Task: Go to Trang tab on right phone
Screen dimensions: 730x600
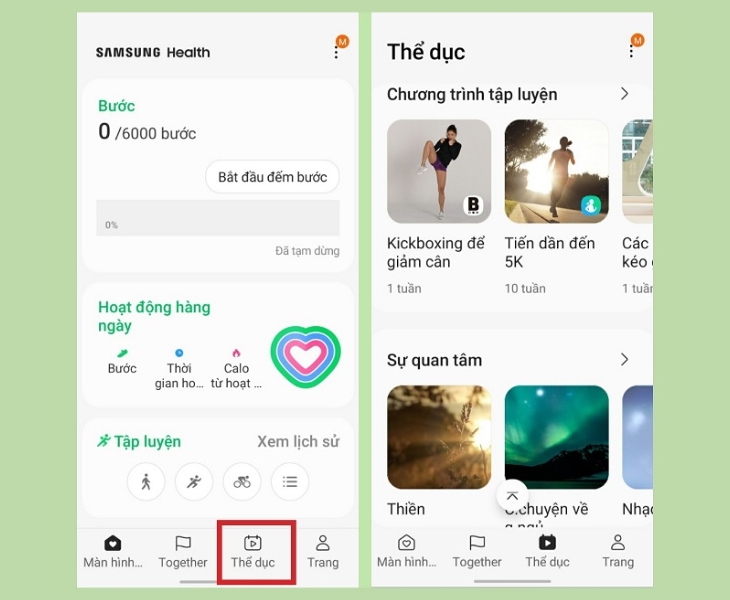Action: [x=618, y=552]
